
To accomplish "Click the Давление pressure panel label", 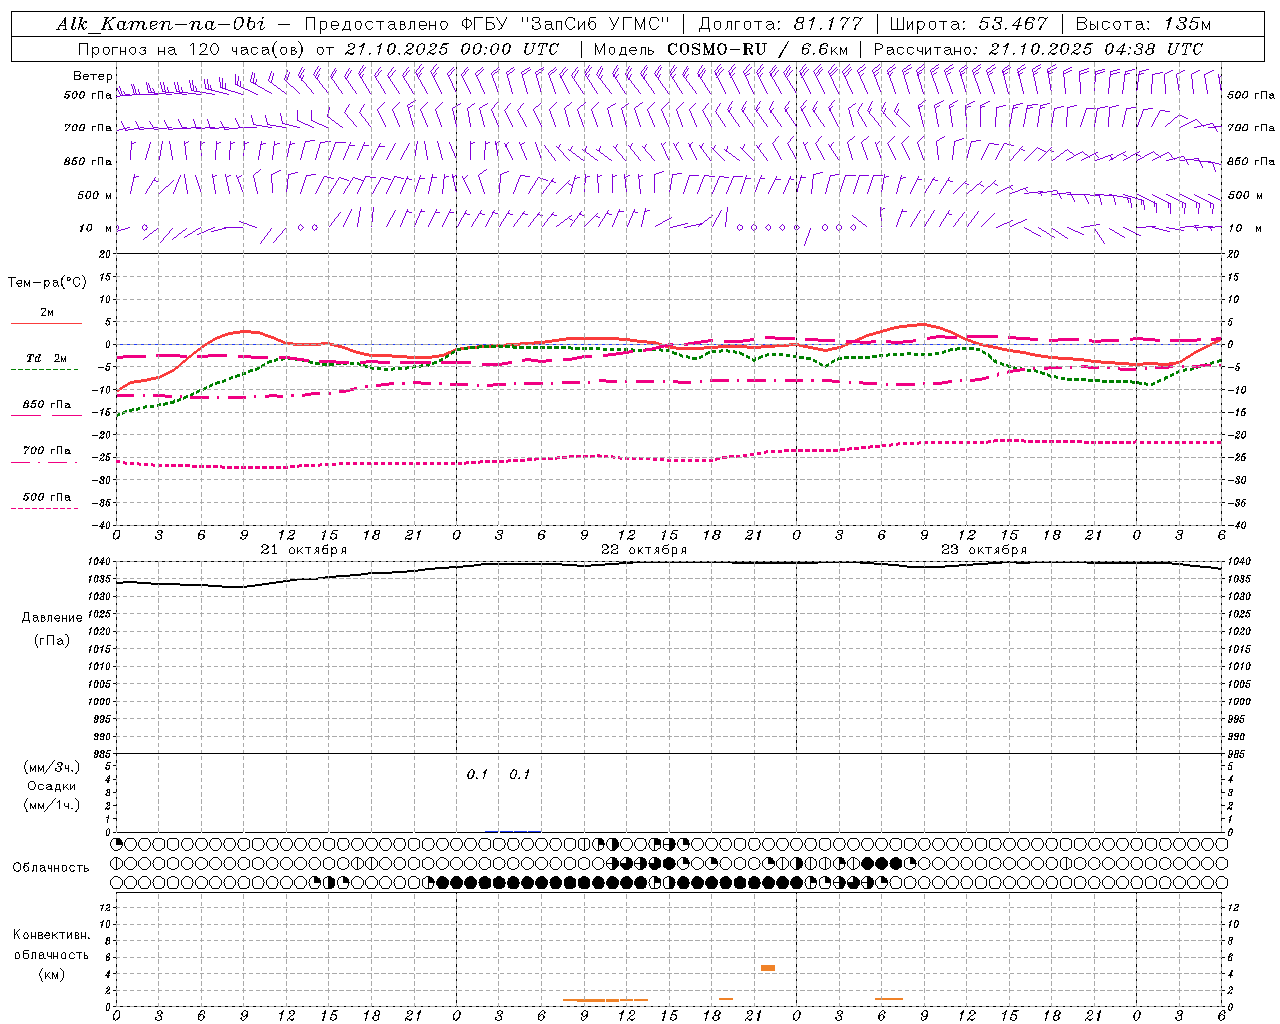I will pyautogui.click(x=52, y=618).
